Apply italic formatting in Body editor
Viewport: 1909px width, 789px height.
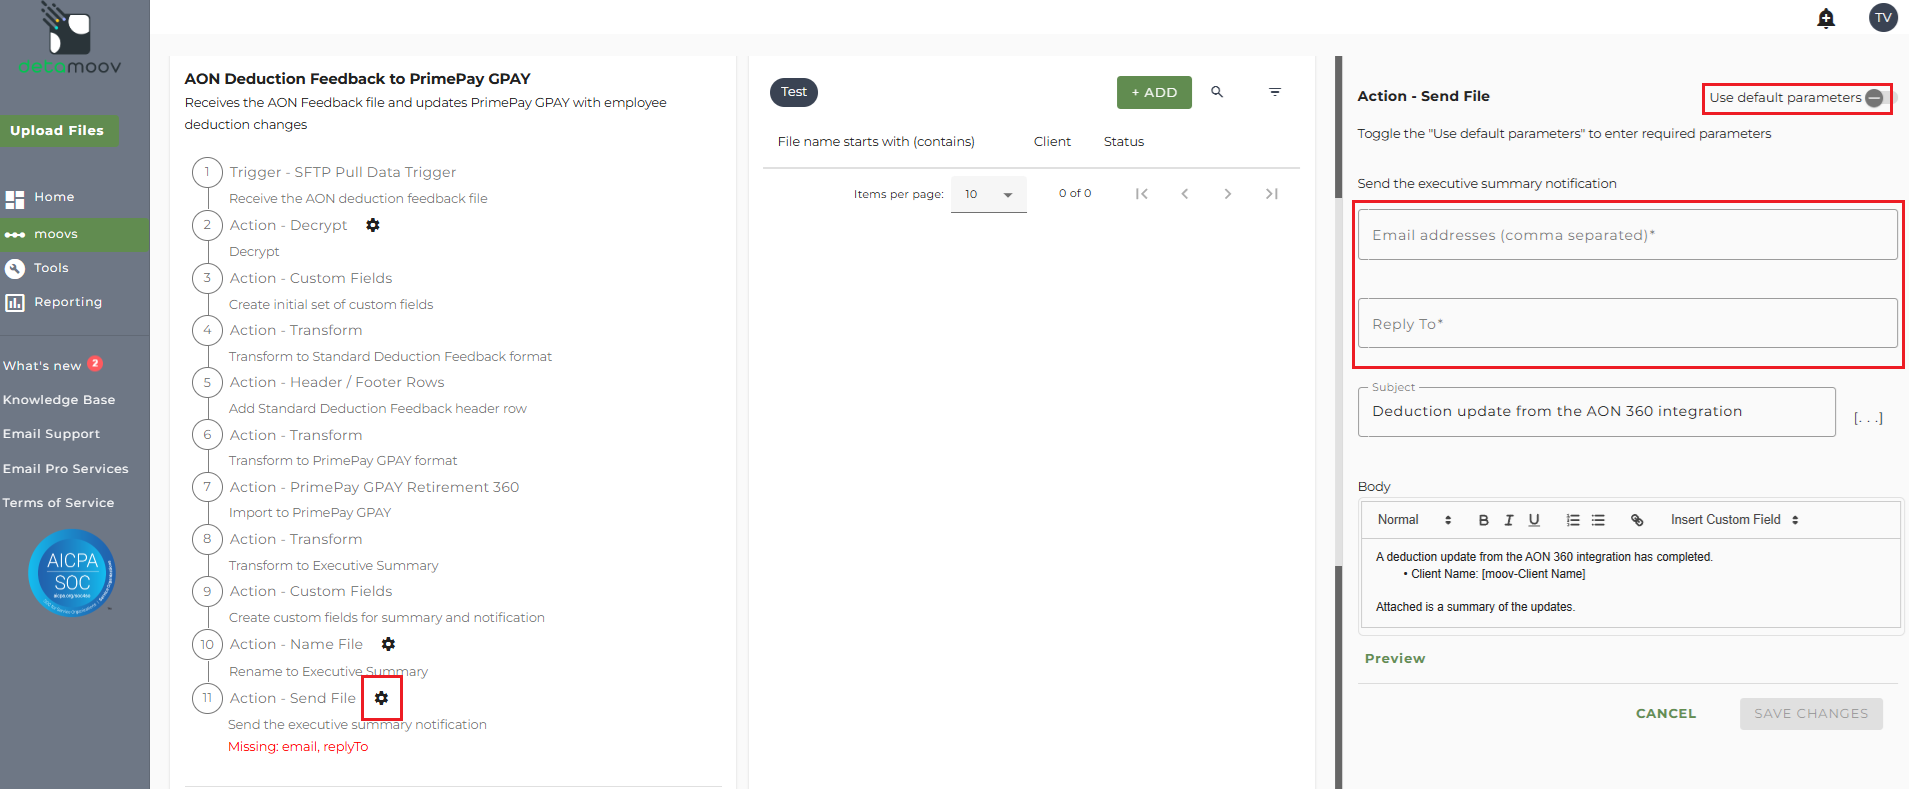[1509, 520]
